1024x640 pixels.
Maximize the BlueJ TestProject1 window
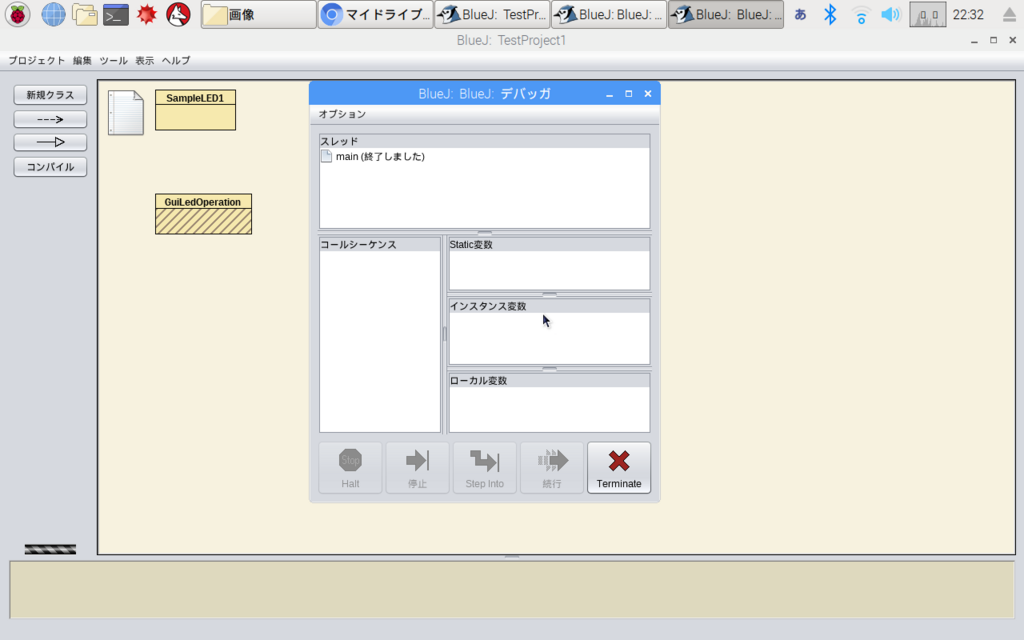click(x=993, y=40)
